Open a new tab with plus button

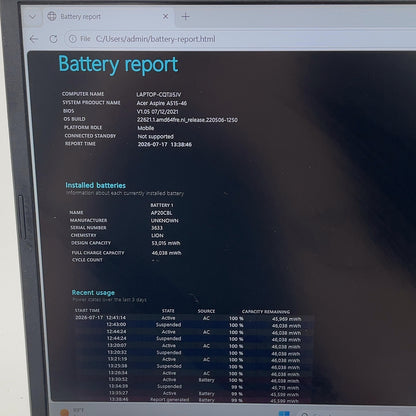[x=186, y=16]
